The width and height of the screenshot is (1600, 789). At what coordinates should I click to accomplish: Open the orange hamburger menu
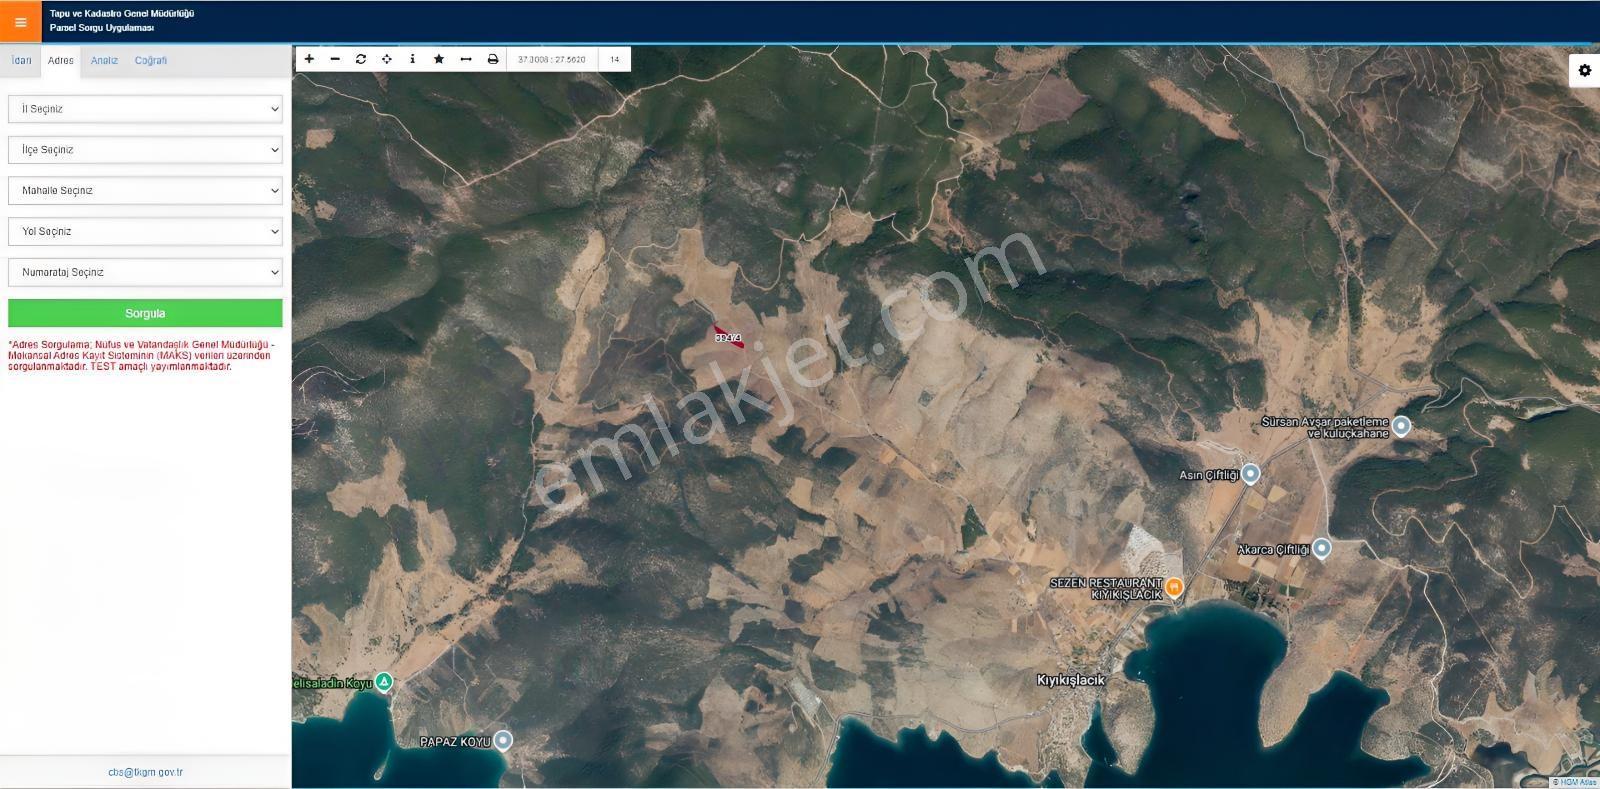point(21,22)
